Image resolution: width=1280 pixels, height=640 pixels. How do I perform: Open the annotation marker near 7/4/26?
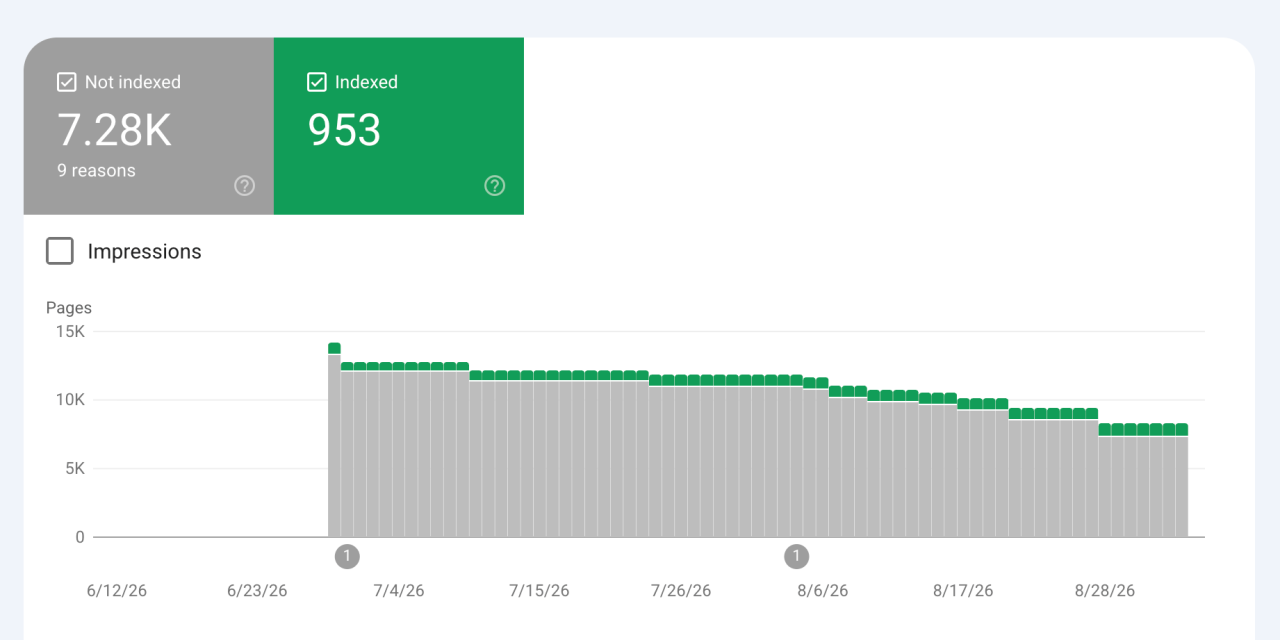pyautogui.click(x=347, y=556)
